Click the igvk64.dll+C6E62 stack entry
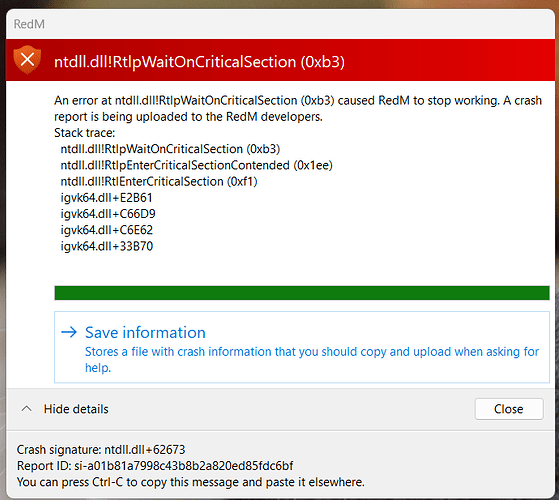559x500 pixels. pyautogui.click(x=107, y=230)
